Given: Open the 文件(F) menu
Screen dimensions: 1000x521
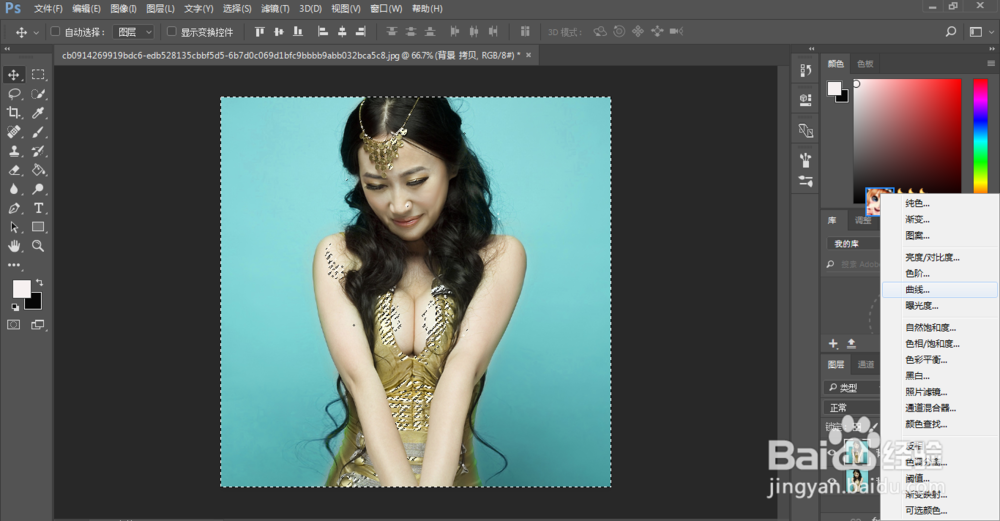Looking at the screenshot, I should point(48,9).
